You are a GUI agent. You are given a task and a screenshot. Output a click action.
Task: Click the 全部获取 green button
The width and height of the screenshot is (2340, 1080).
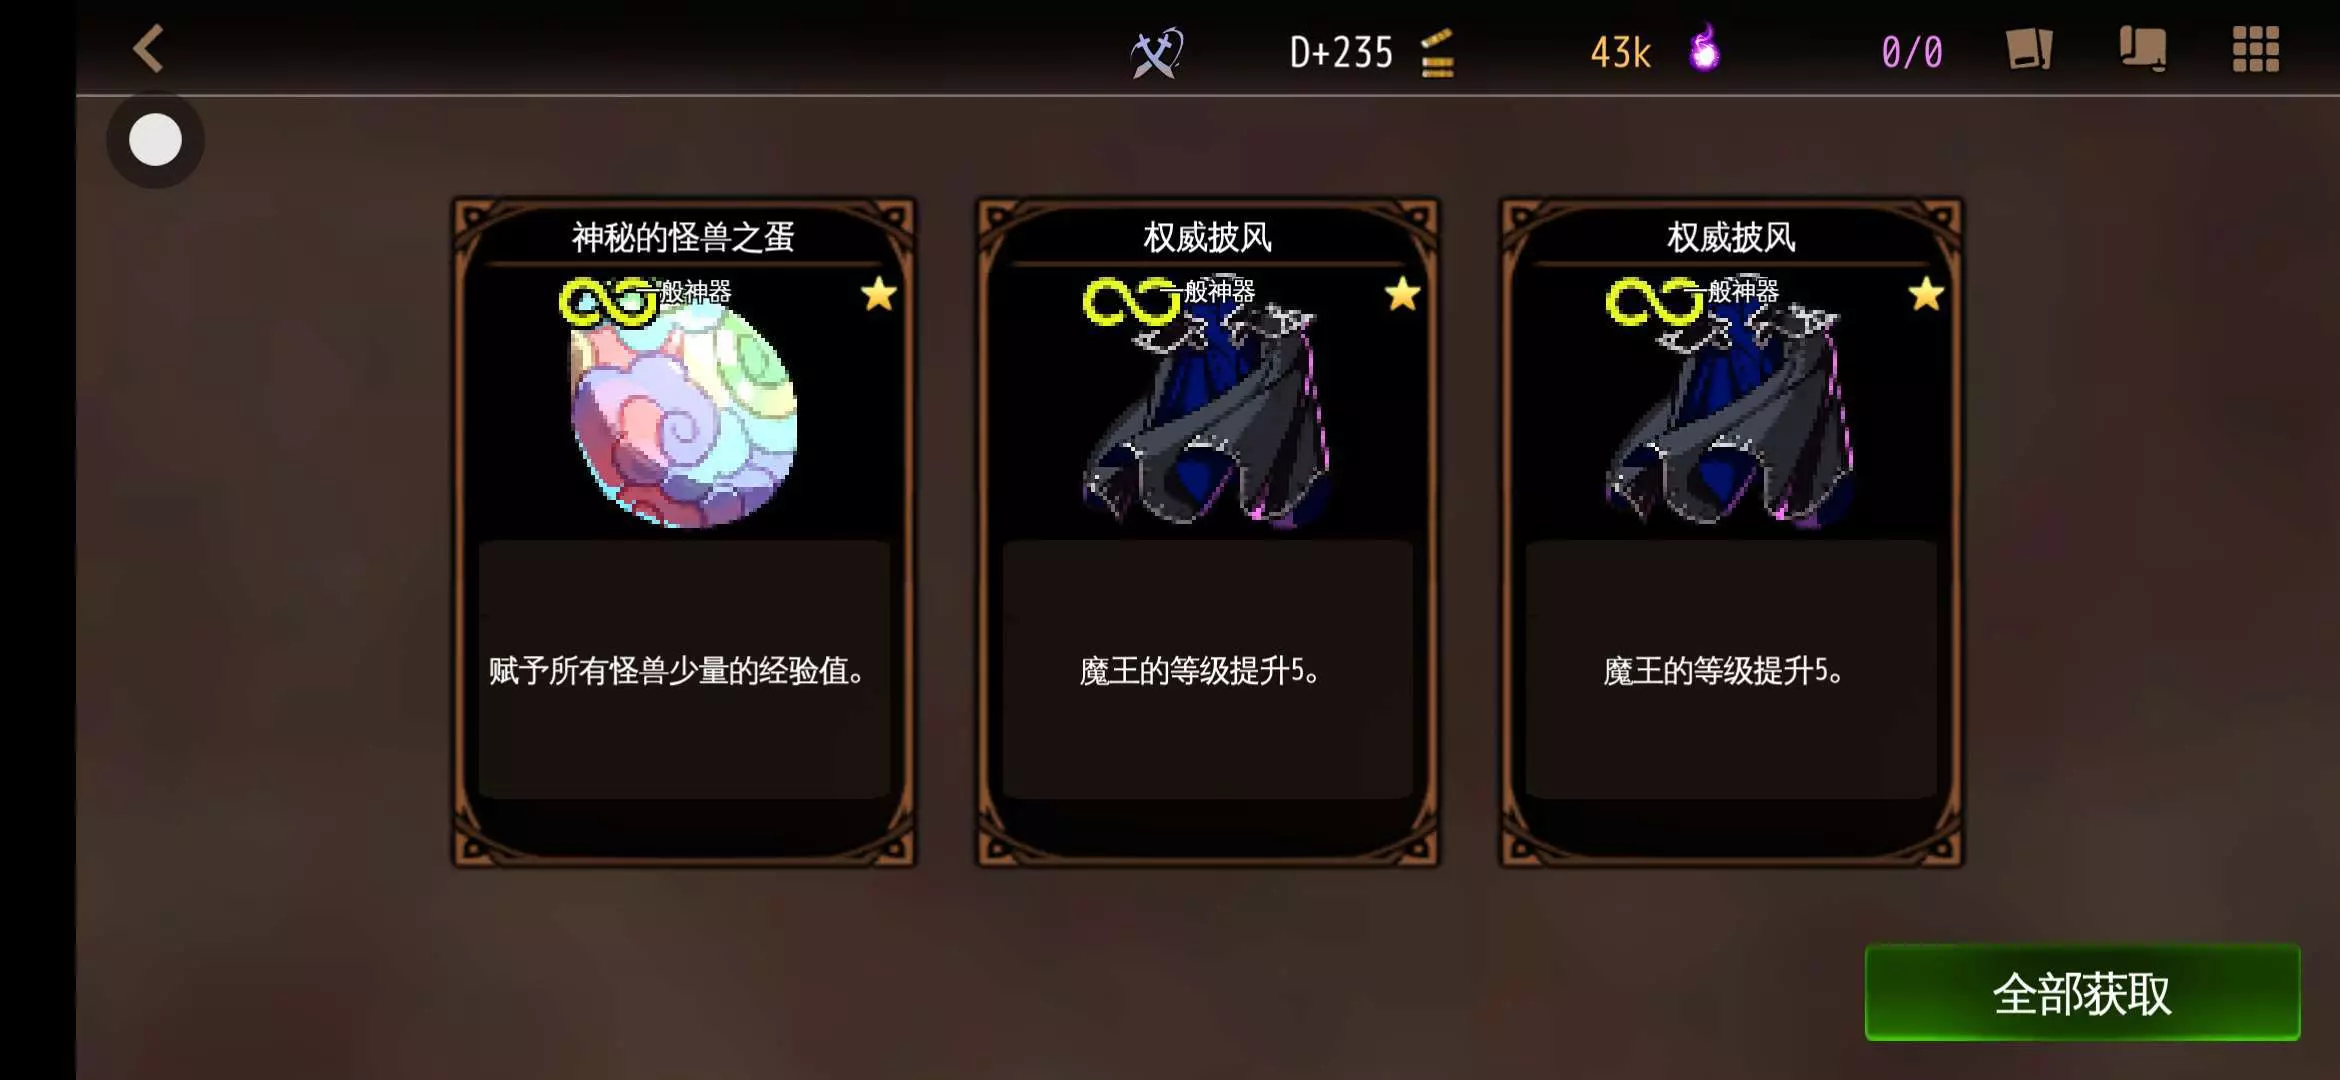click(2082, 993)
